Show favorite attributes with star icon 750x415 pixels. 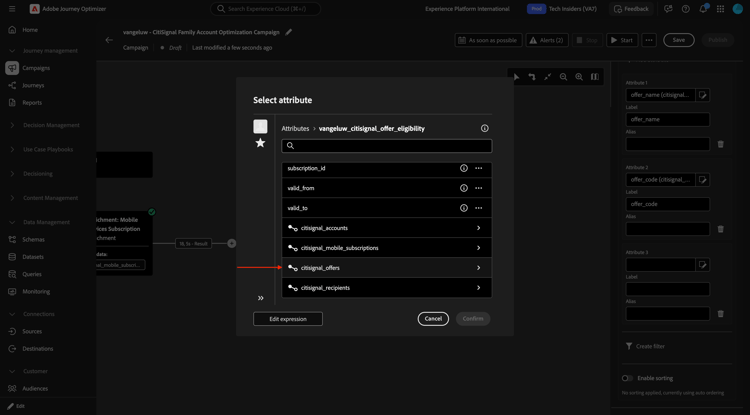260,142
